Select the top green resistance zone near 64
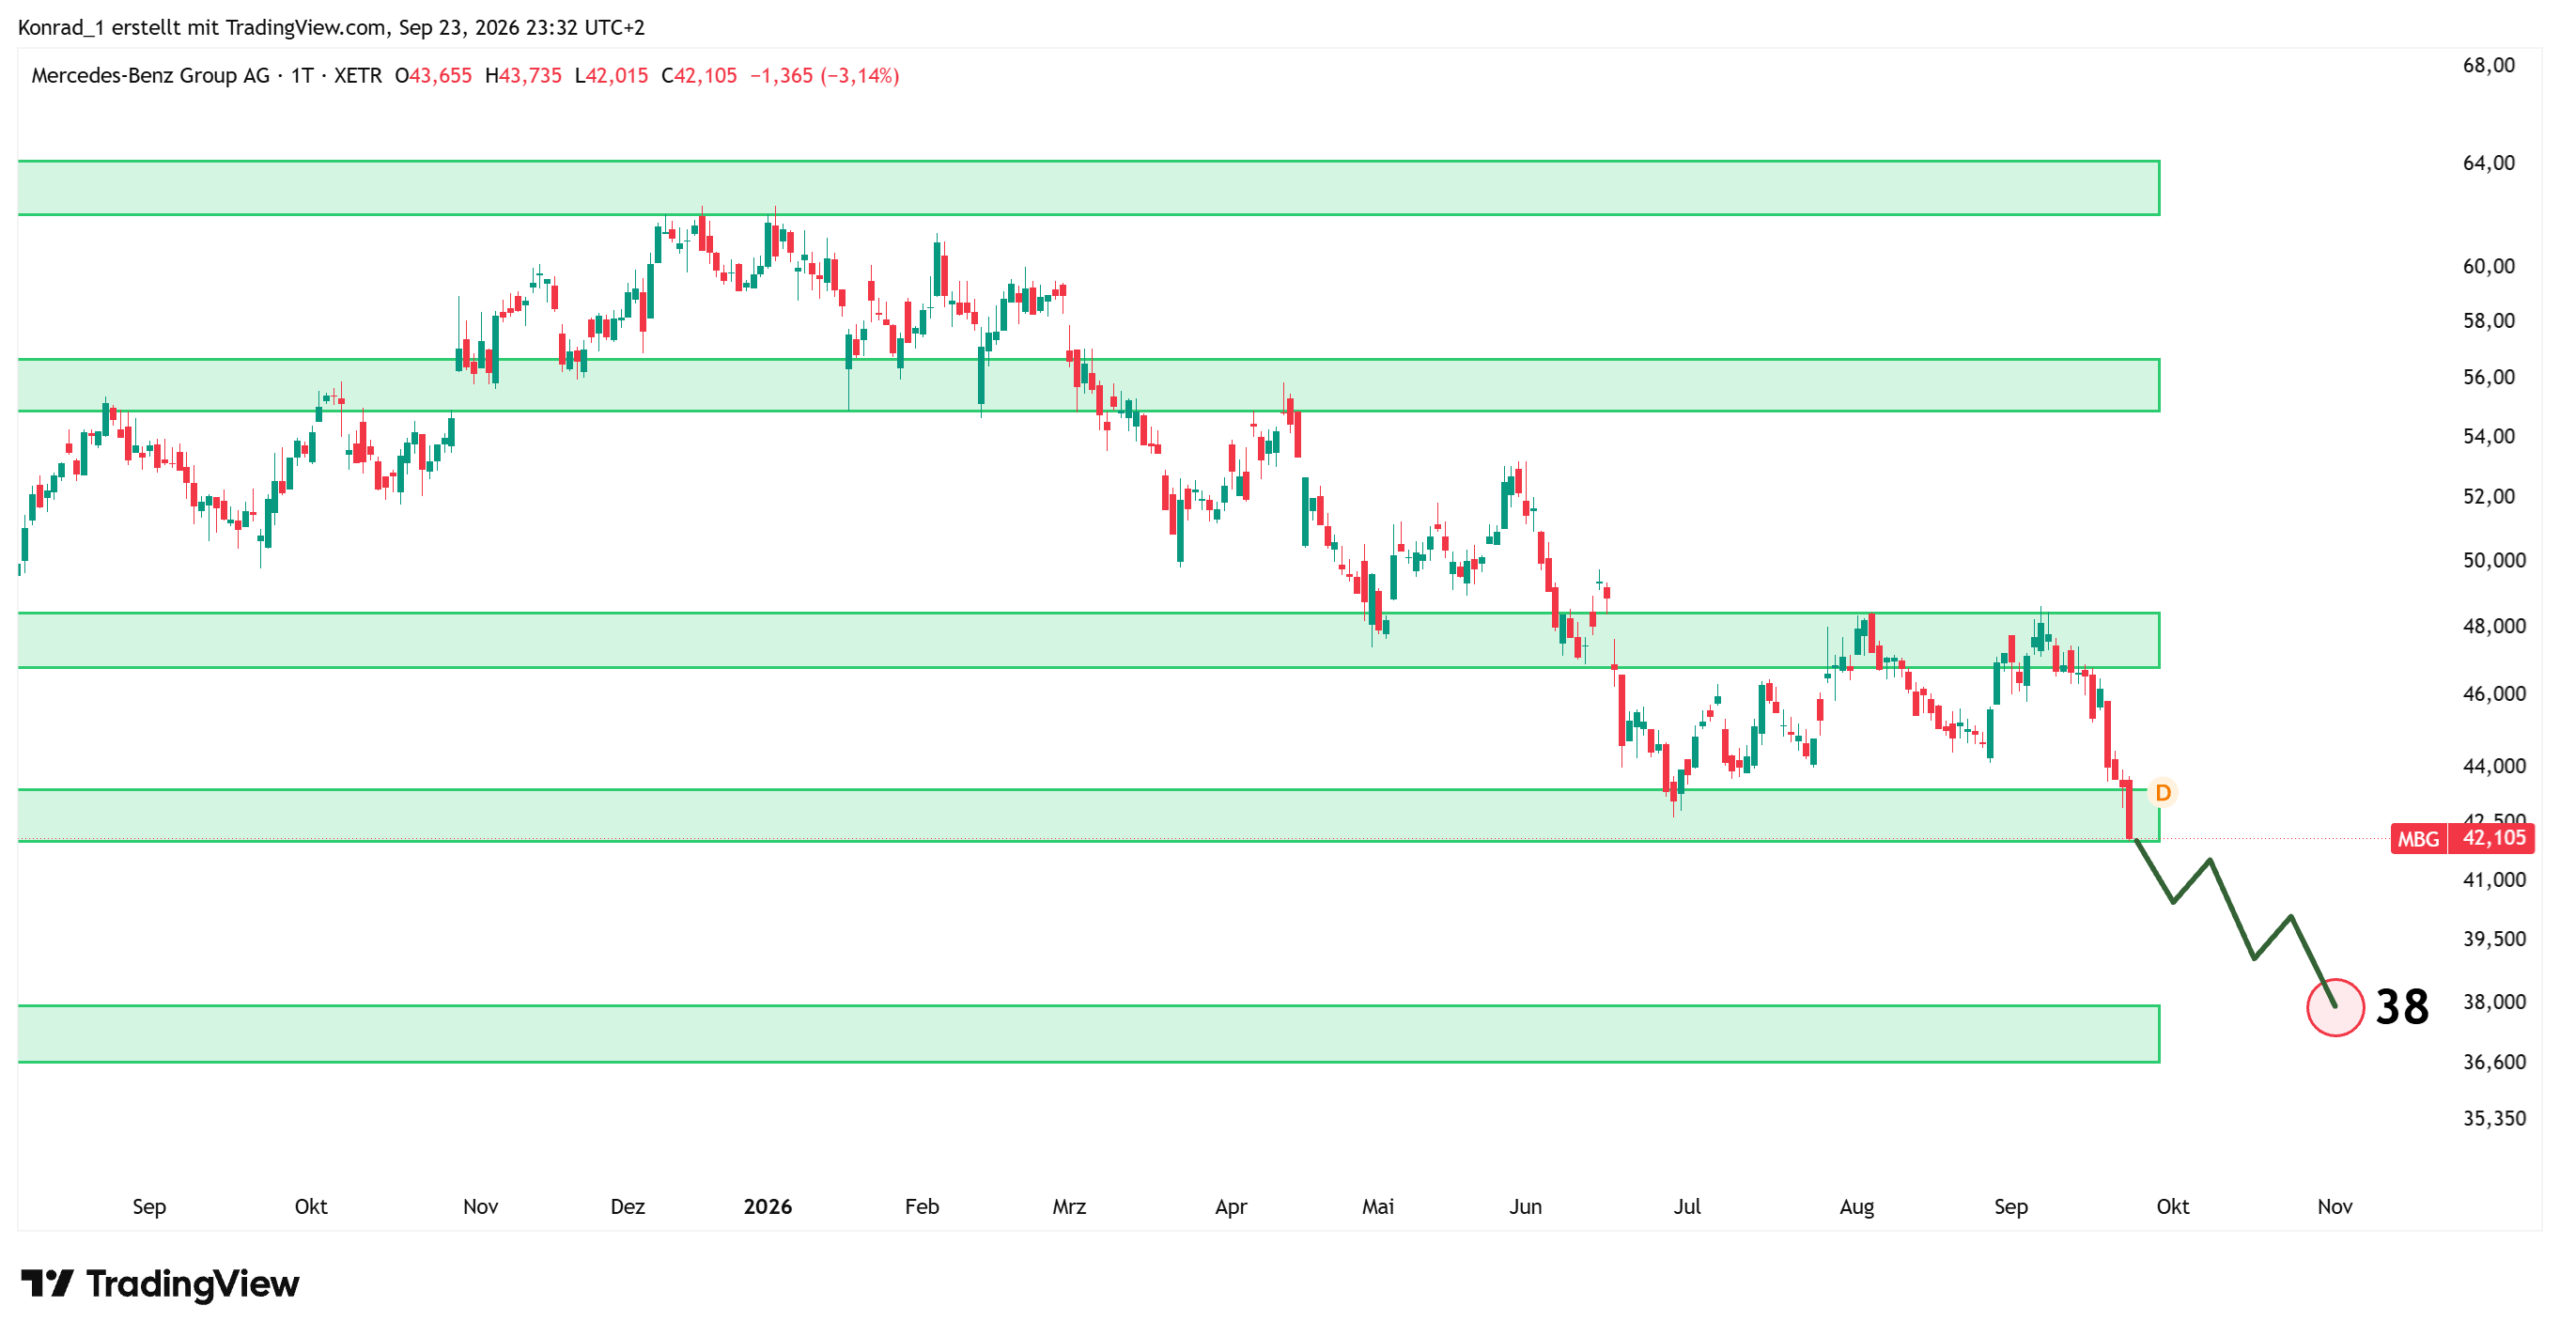 pyautogui.click(x=1087, y=188)
